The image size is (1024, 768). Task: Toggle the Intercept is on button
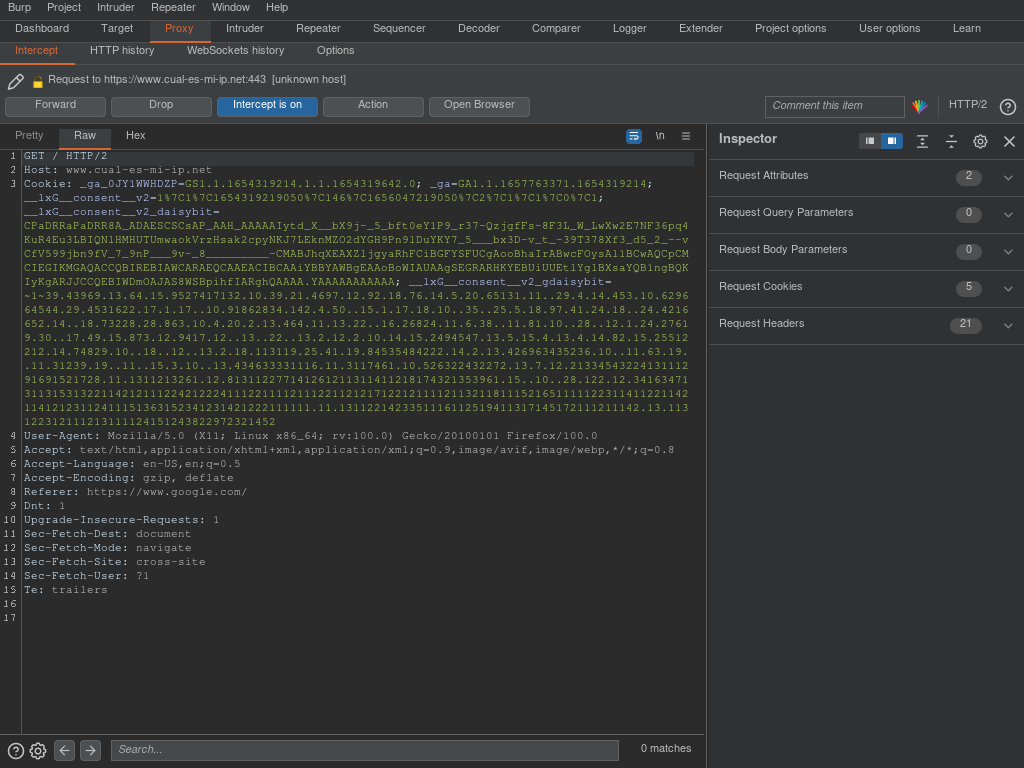pyautogui.click(x=267, y=106)
